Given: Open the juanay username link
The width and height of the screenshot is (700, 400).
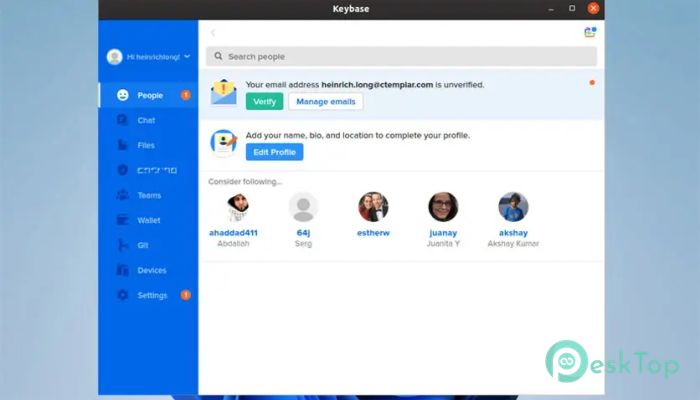Looking at the screenshot, I should point(443,233).
